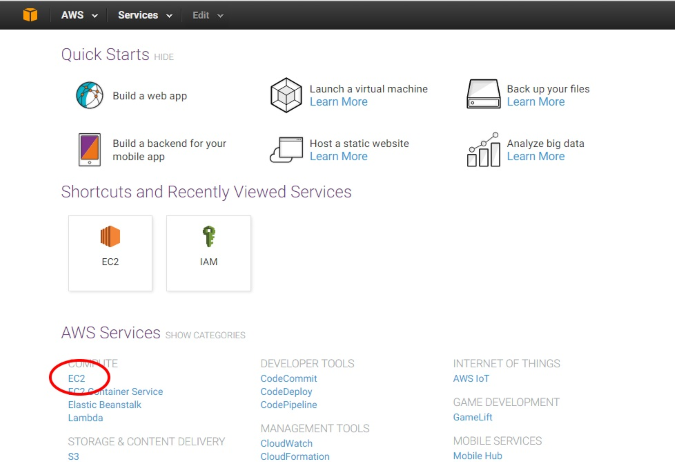675x462 pixels.
Task: Open Learn More under Back up your files
Action: pyautogui.click(x=536, y=102)
